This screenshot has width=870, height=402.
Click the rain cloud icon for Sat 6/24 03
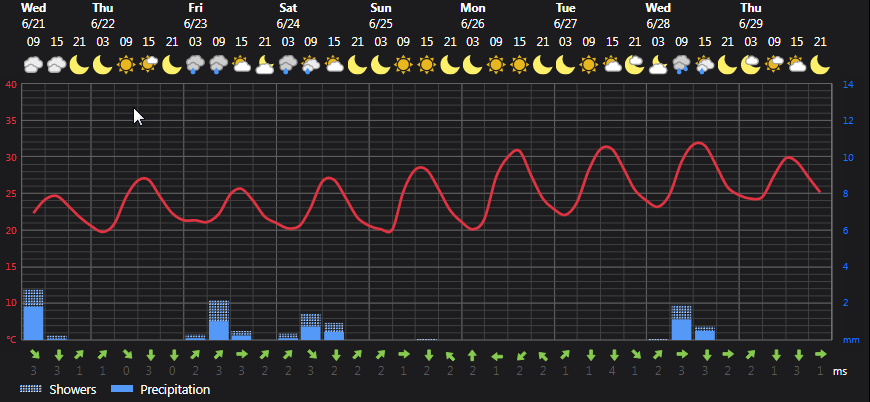(288, 65)
